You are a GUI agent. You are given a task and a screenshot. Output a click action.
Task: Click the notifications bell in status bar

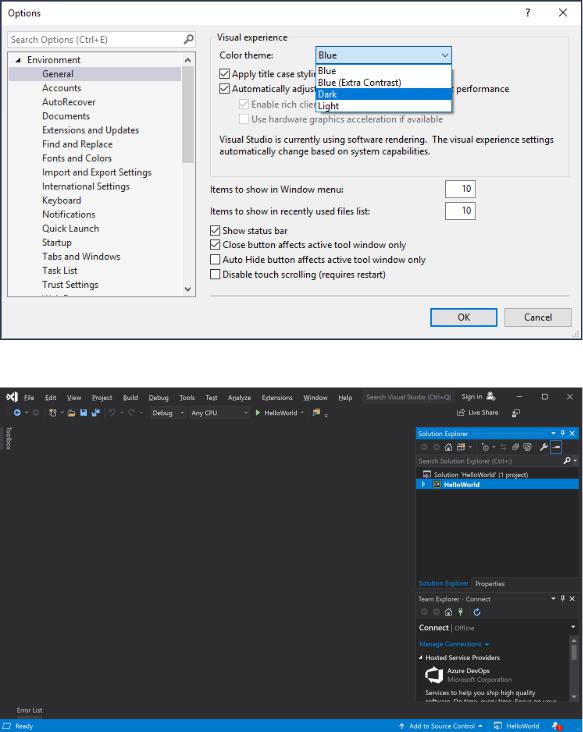point(557,726)
